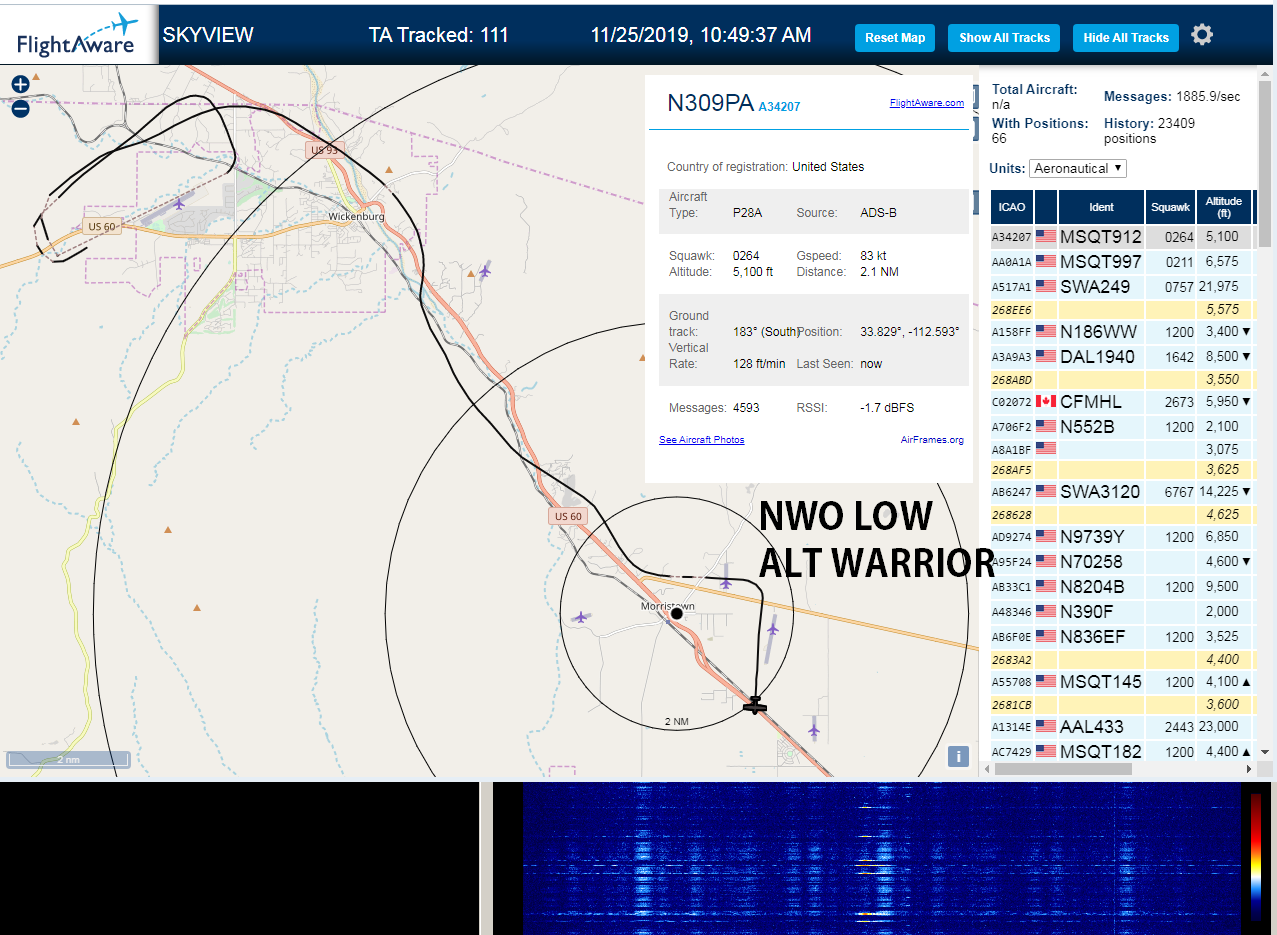The image size is (1277, 935).
Task: Select aircraft icon west of Morristown
Action: tap(581, 618)
